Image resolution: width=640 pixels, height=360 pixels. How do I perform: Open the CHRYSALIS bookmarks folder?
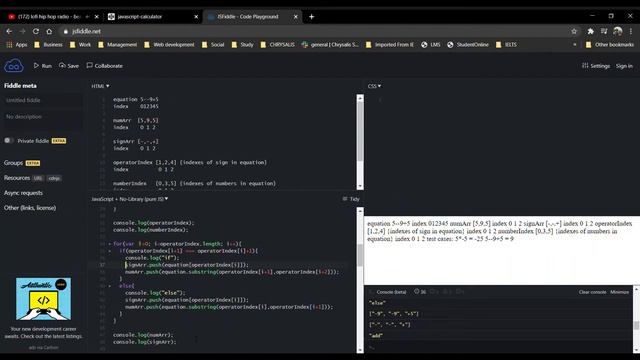(x=278, y=45)
